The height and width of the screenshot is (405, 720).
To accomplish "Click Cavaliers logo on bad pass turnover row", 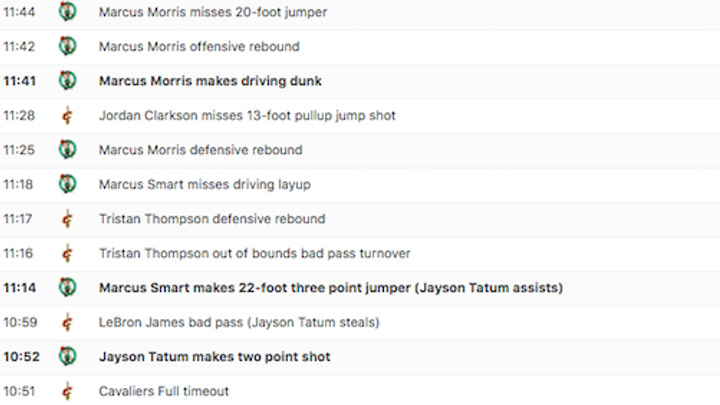I will pos(68,253).
